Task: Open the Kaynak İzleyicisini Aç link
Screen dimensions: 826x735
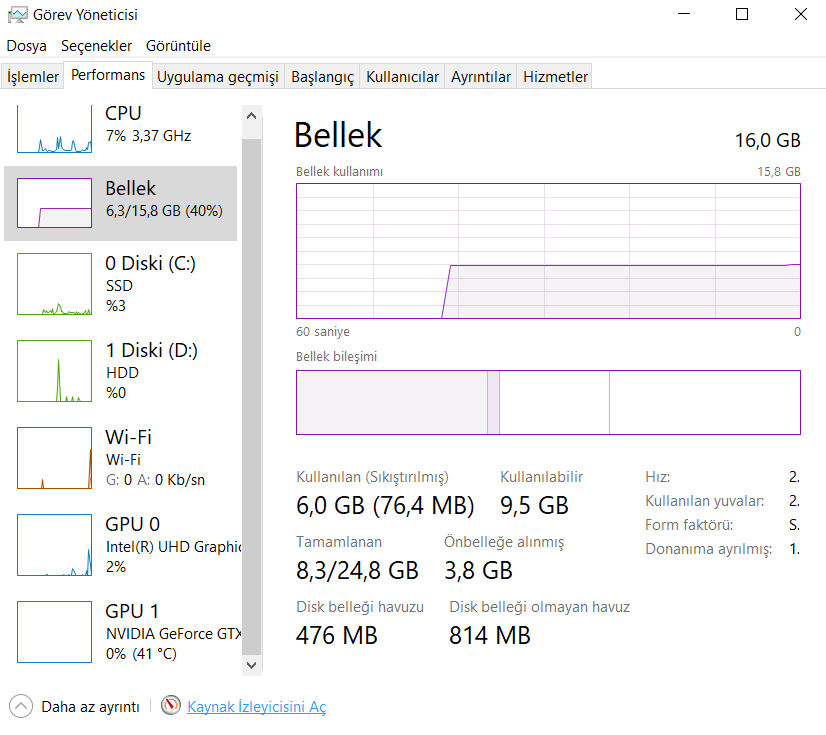Action: pos(257,707)
